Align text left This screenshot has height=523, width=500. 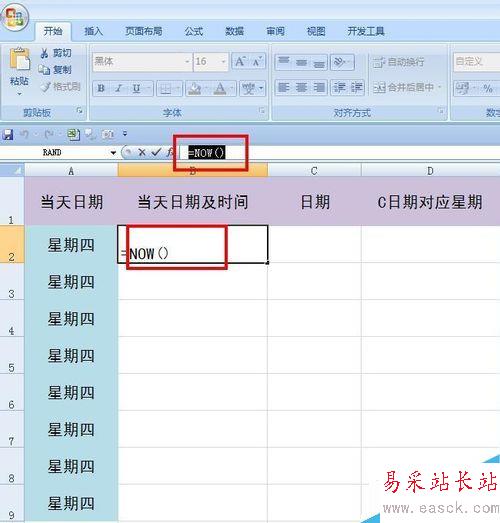(x=284, y=87)
